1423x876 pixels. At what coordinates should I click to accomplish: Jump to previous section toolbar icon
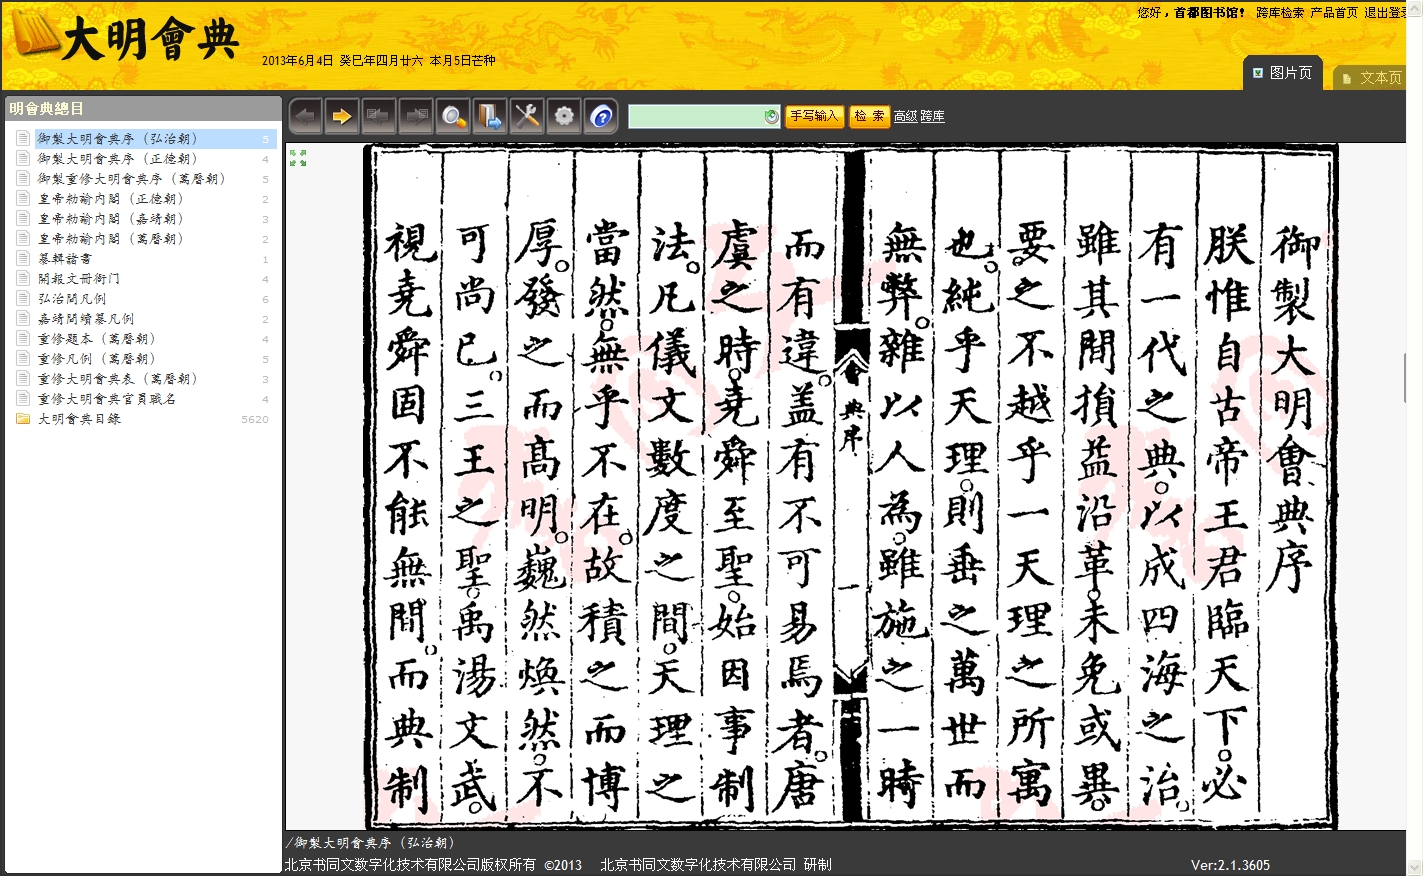pyautogui.click(x=379, y=117)
